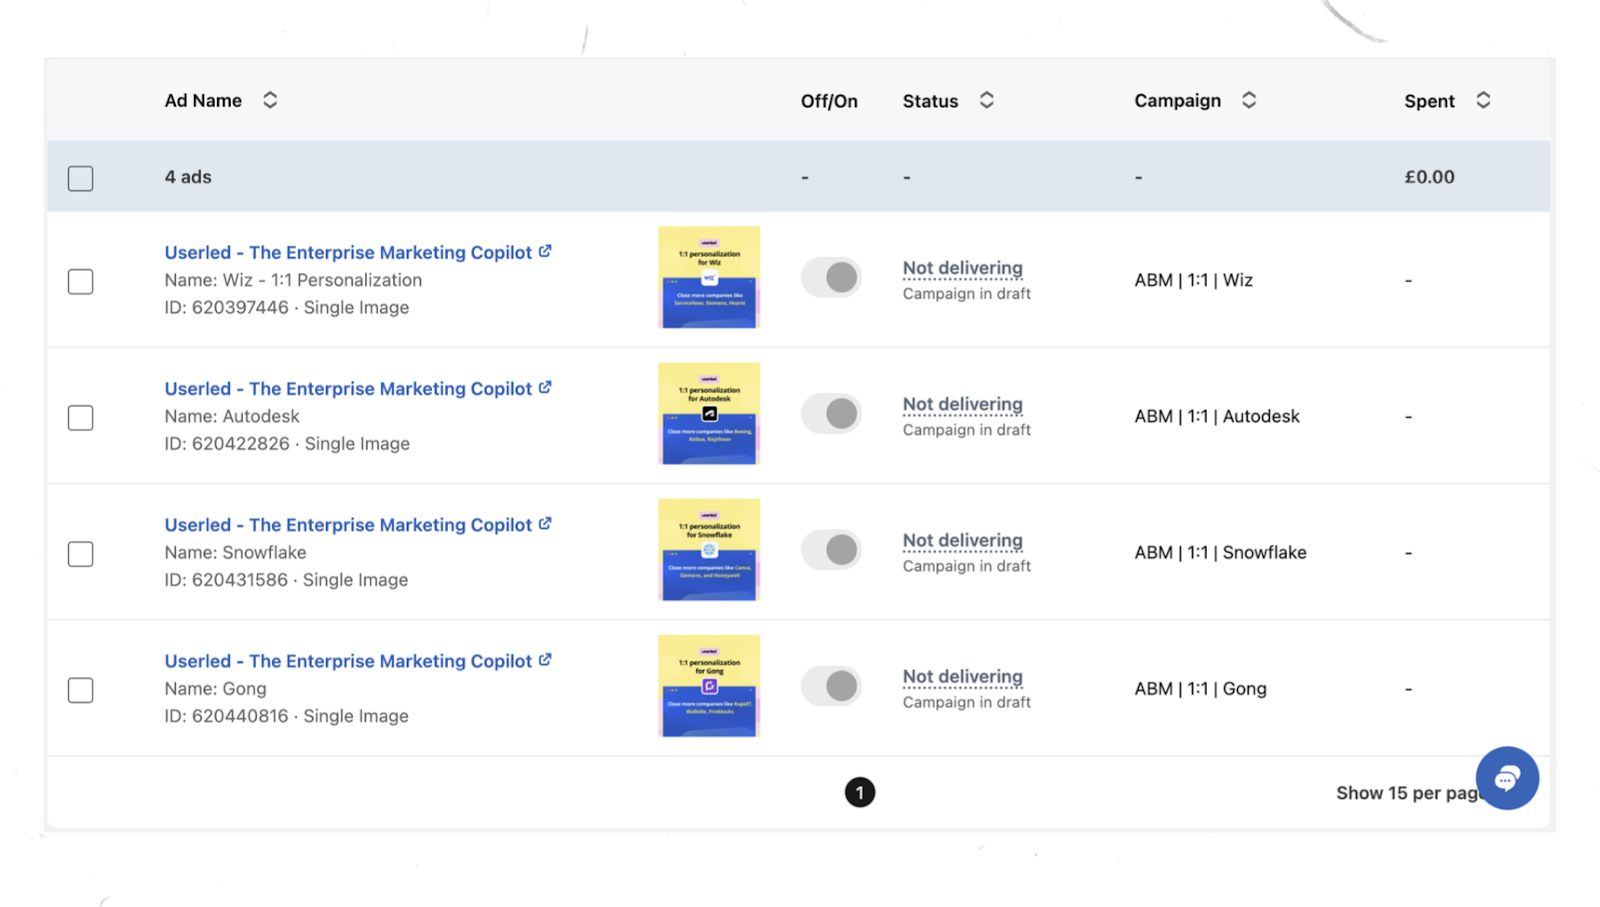Check the Autodesk ad row checkbox
This screenshot has height=907, width=1600.
(81, 417)
